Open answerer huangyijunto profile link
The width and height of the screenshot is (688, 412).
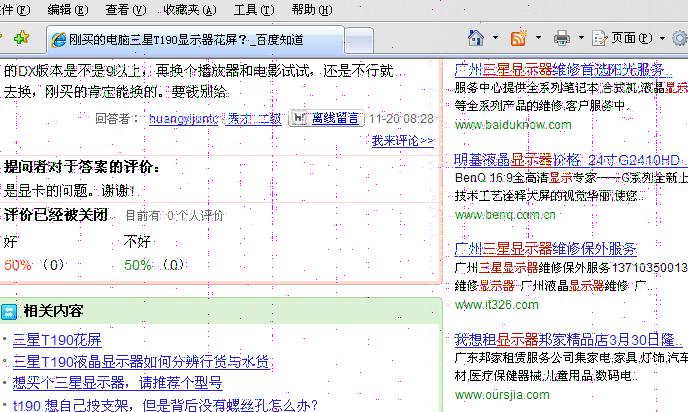(x=183, y=118)
